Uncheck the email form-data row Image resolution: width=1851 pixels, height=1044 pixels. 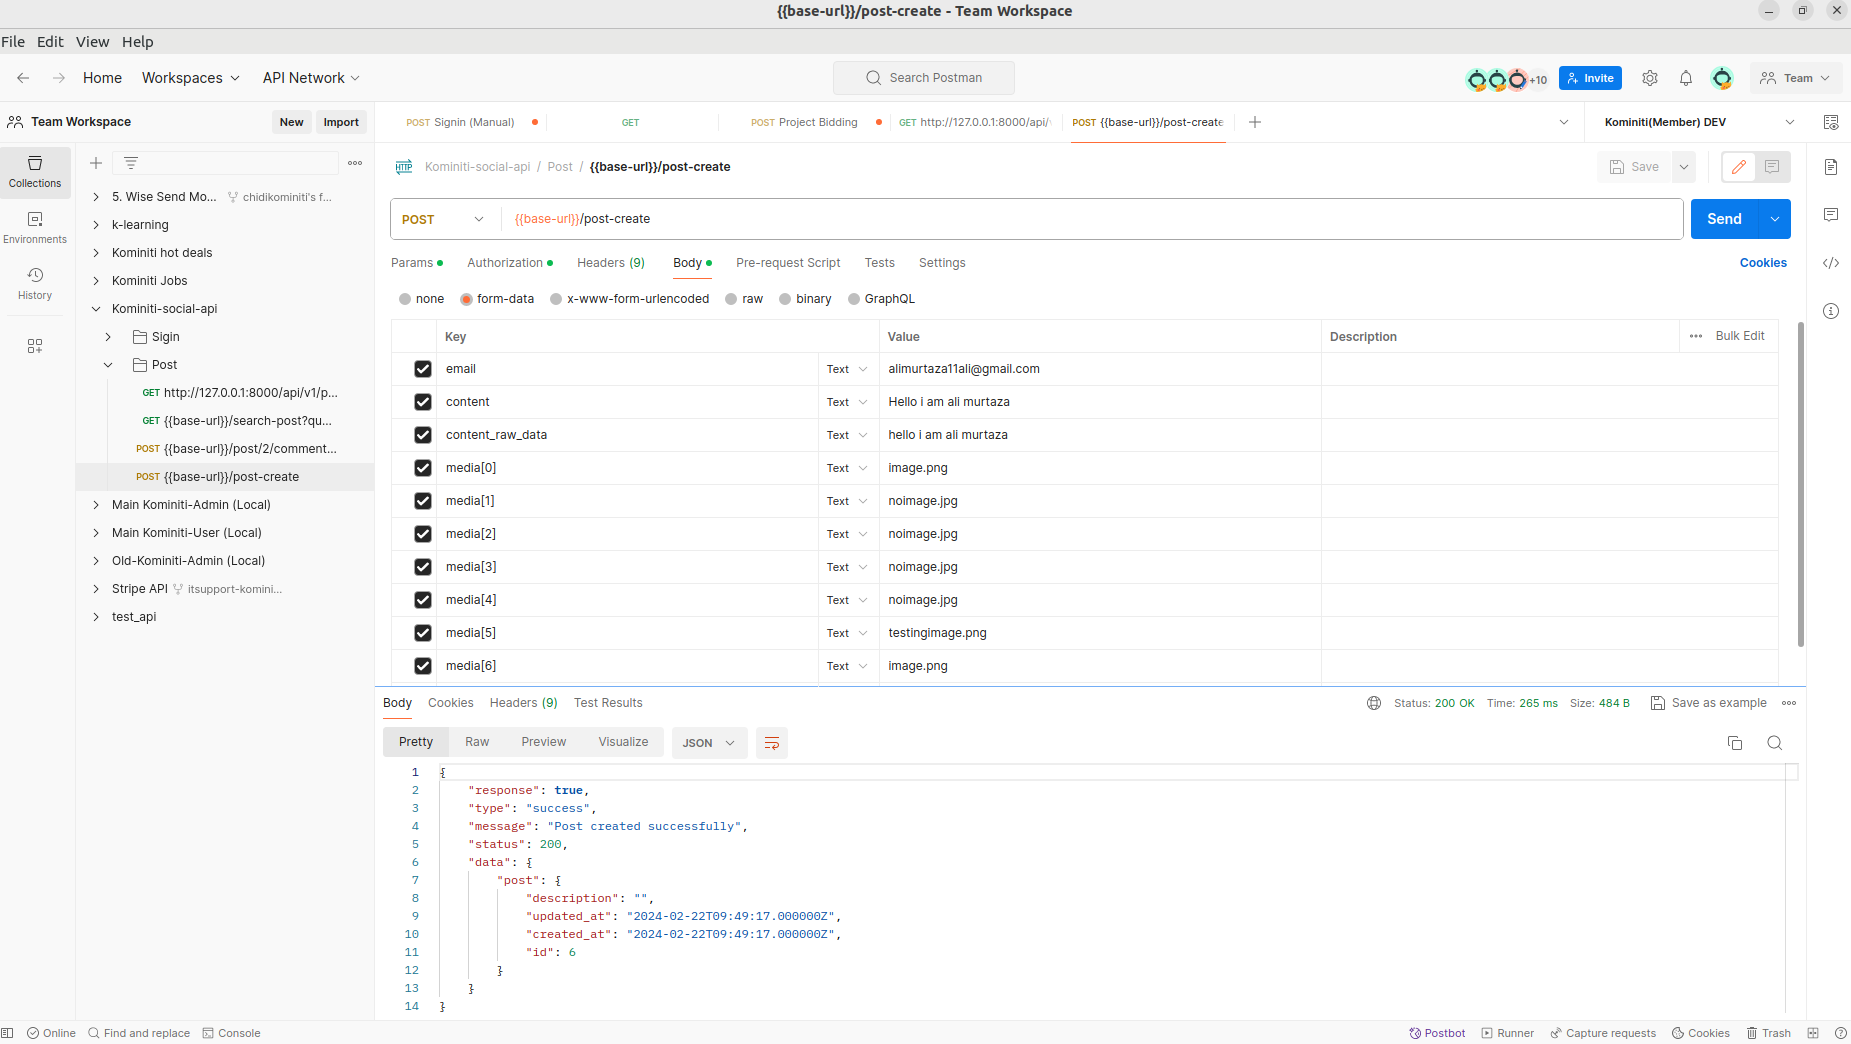[x=423, y=369]
